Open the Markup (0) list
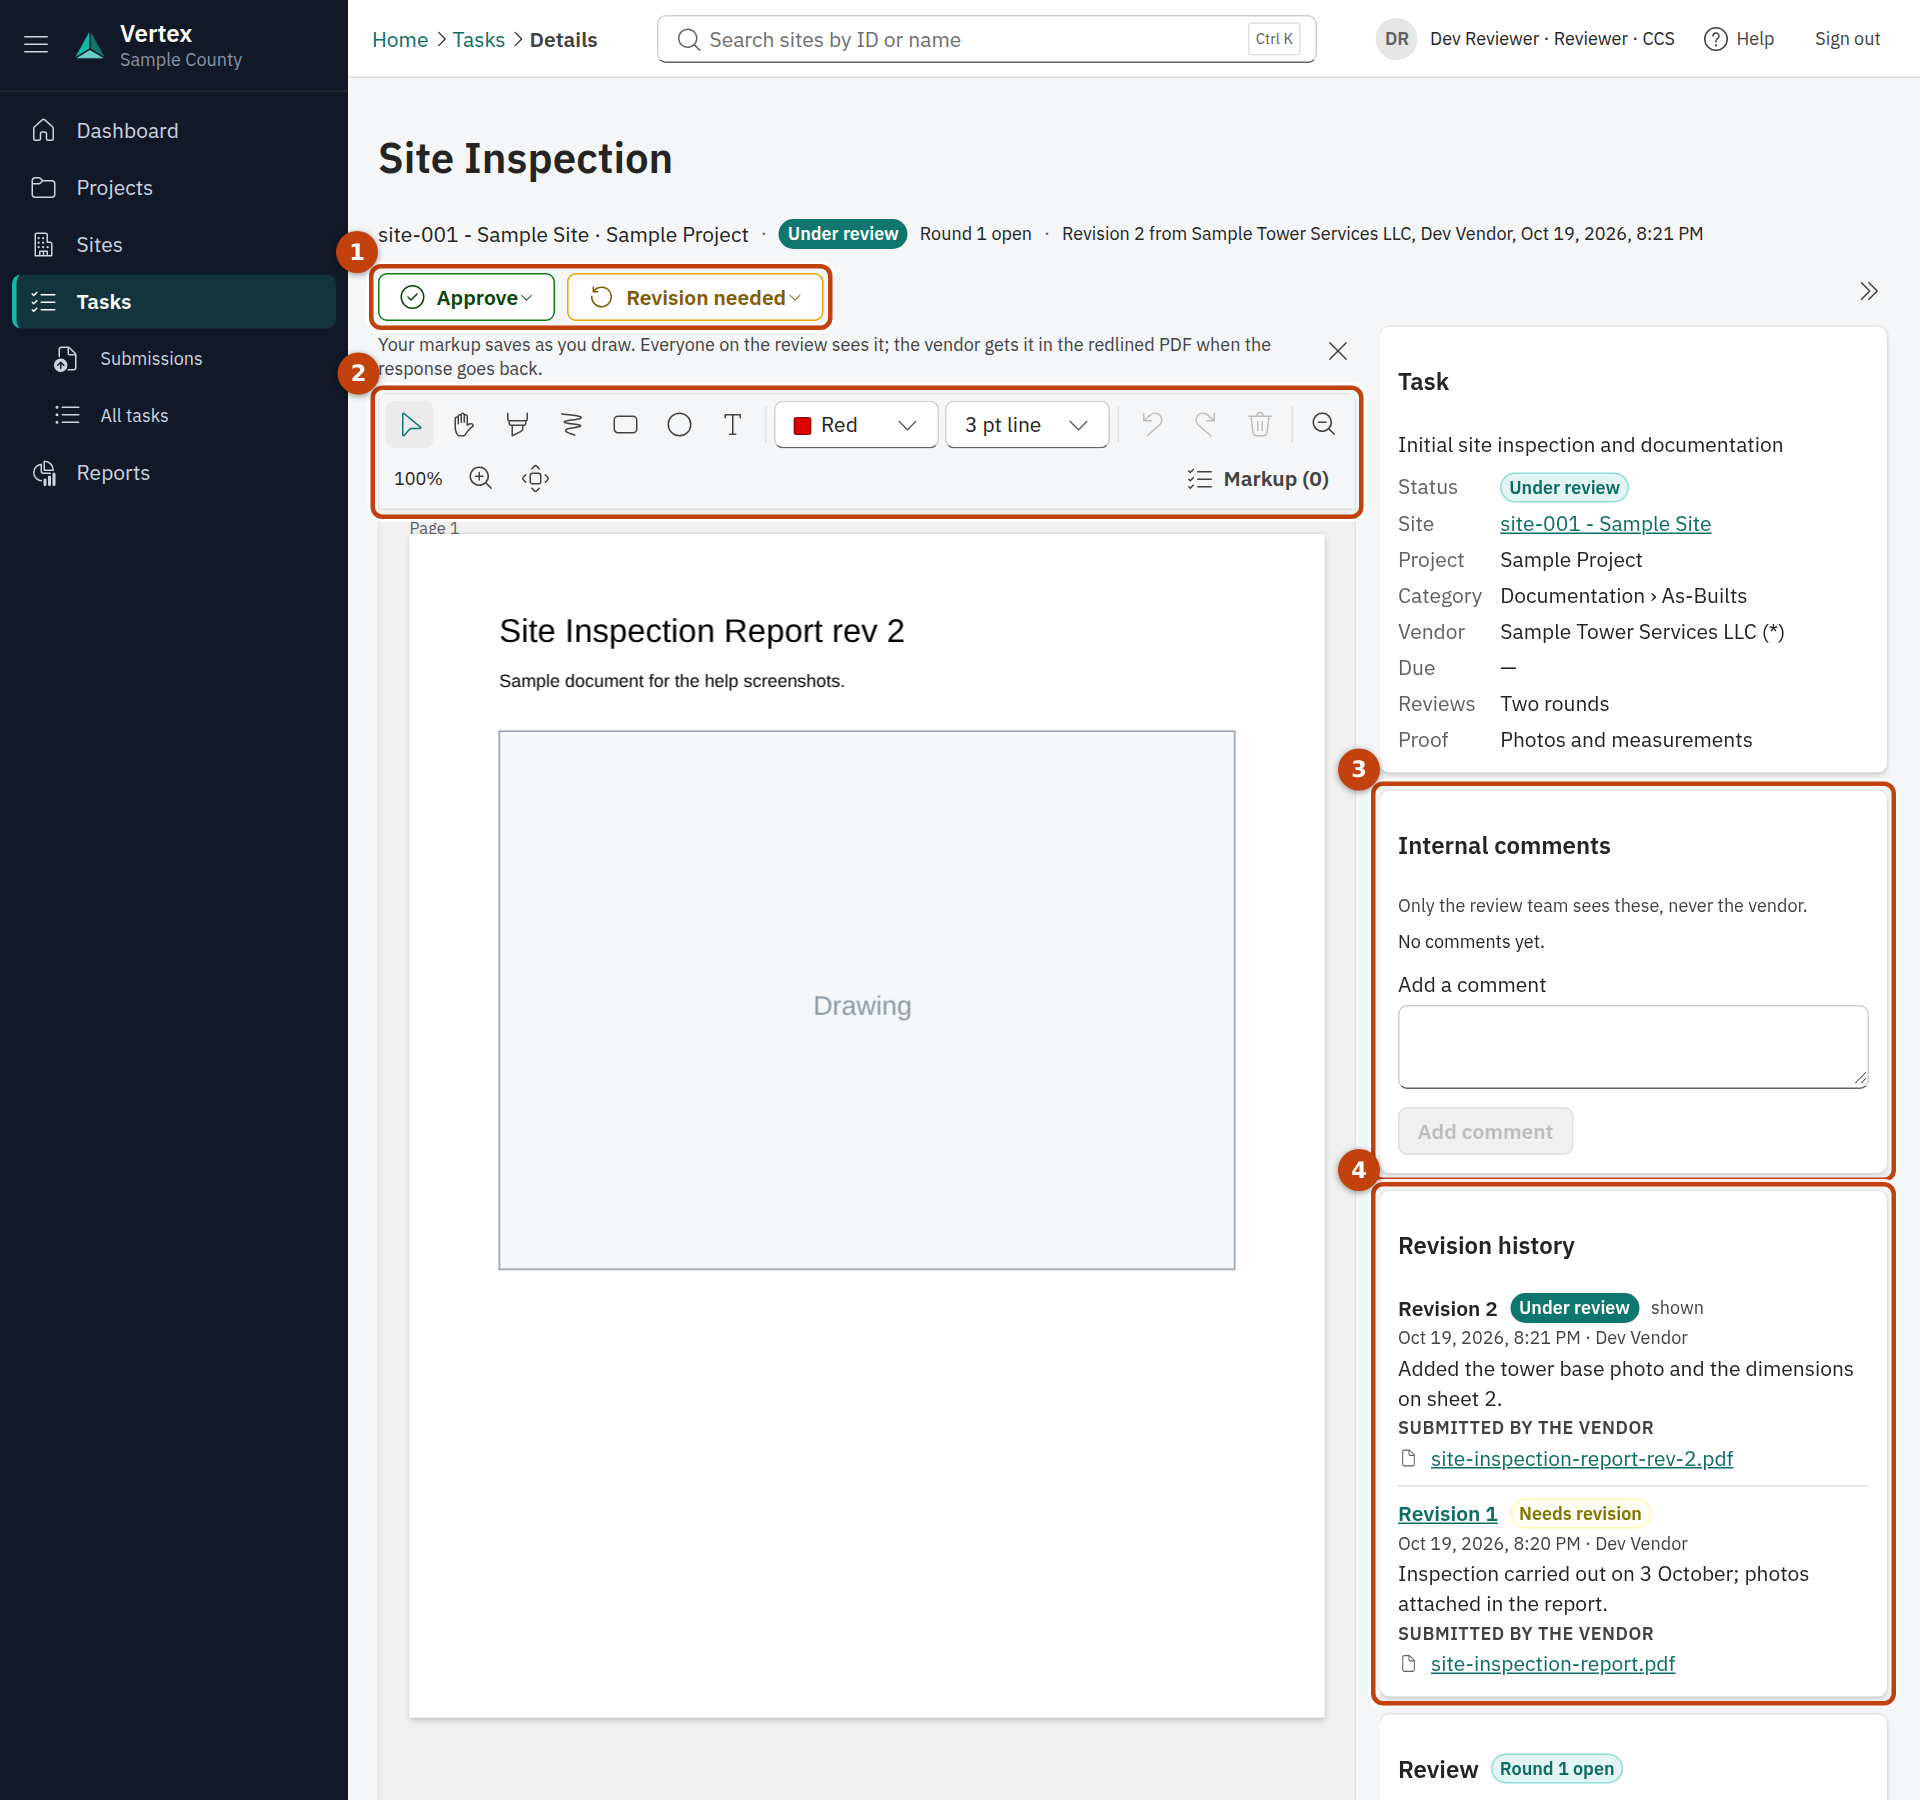This screenshot has height=1800, width=1920. coord(1258,479)
